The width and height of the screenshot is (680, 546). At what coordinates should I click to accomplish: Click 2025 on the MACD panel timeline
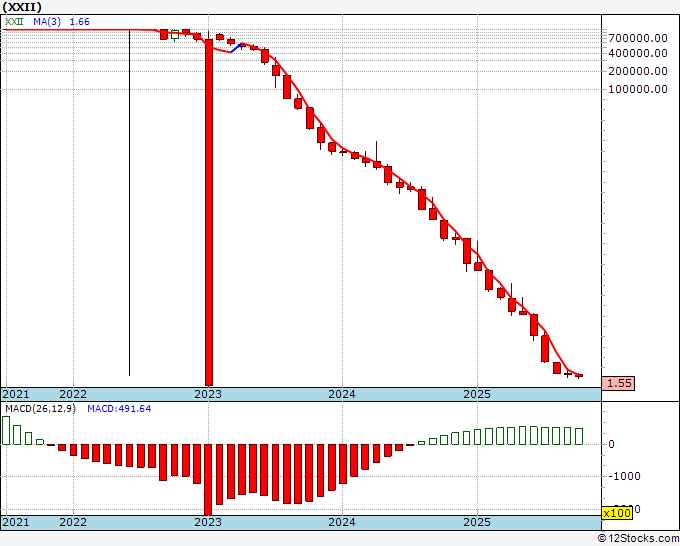[477, 522]
